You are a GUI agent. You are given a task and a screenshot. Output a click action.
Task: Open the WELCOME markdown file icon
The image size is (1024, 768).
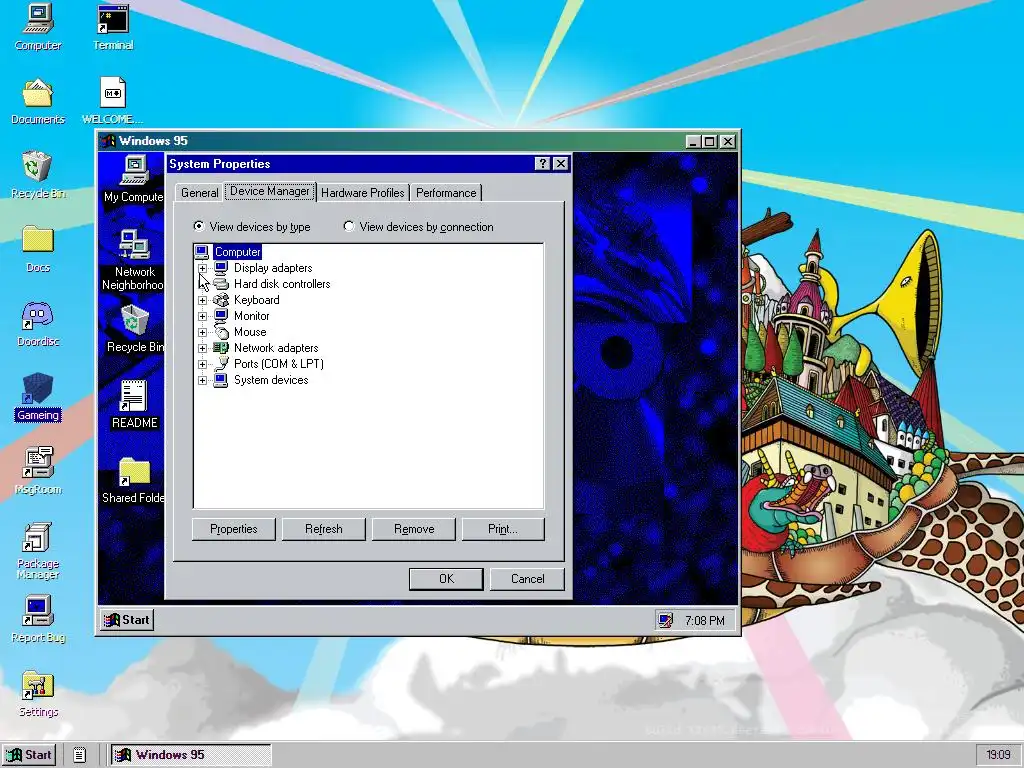point(112,93)
